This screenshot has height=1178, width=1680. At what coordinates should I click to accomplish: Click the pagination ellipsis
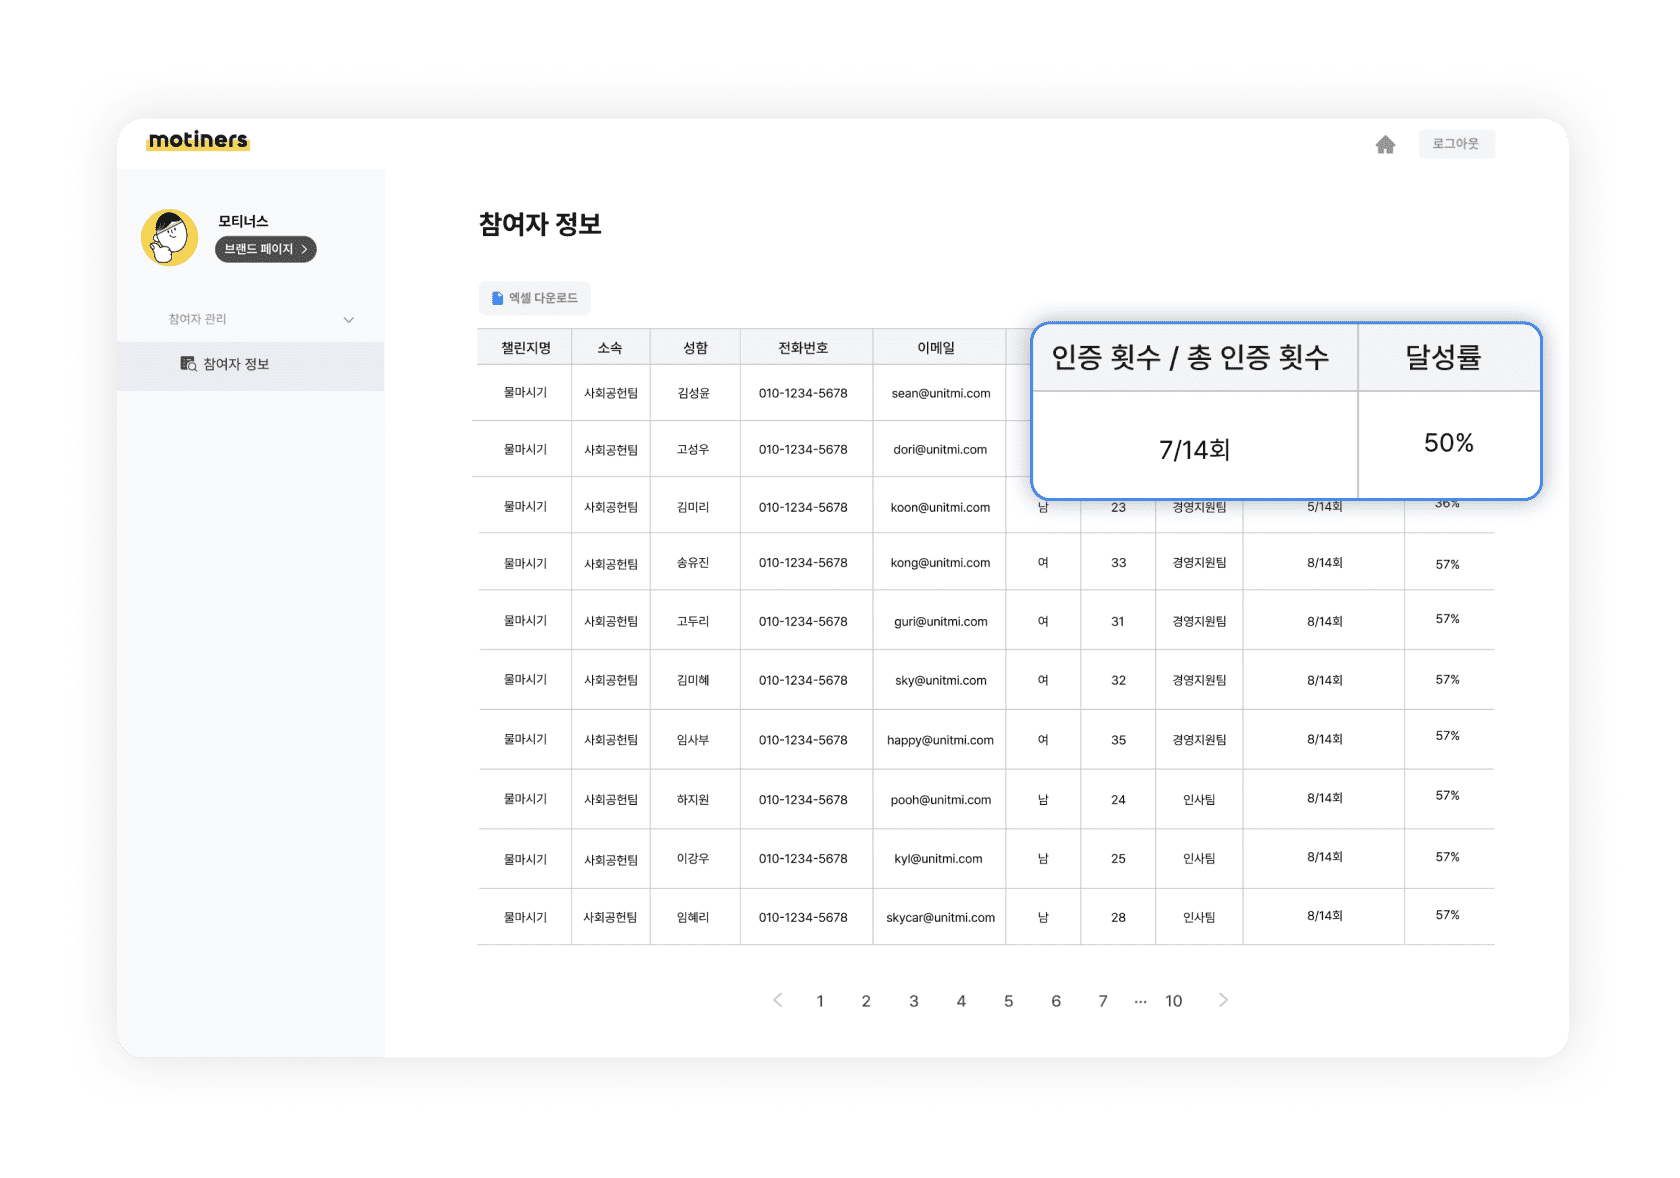1140,1002
